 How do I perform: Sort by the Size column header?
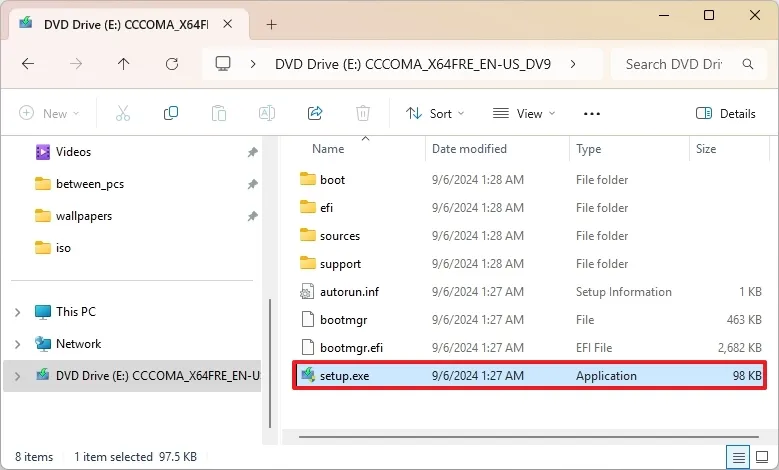click(x=705, y=149)
